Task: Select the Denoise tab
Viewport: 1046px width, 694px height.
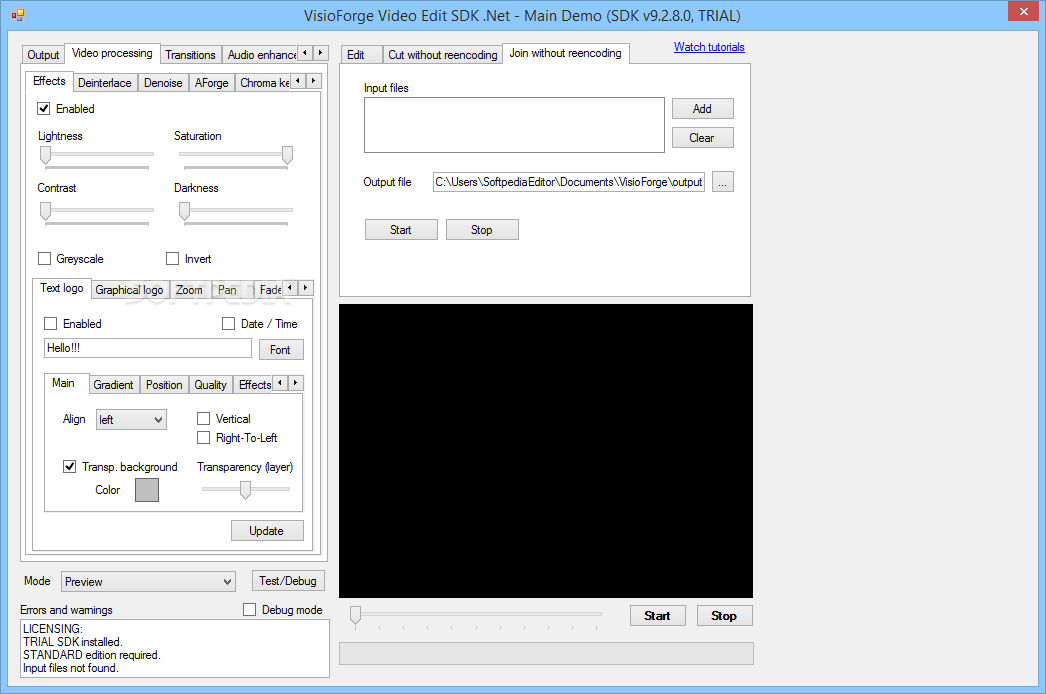Action: (x=163, y=83)
